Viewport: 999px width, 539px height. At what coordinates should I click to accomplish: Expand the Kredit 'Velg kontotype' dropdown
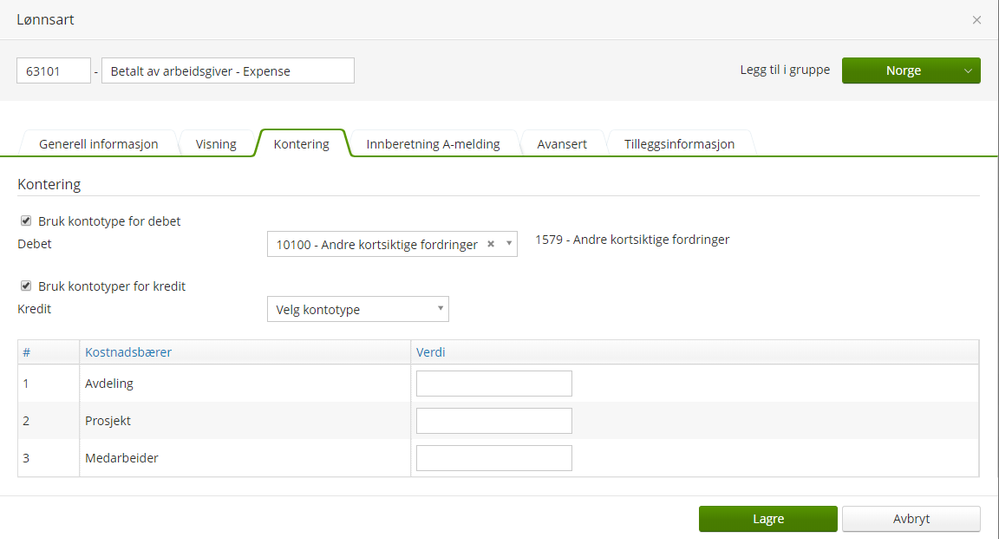357,309
